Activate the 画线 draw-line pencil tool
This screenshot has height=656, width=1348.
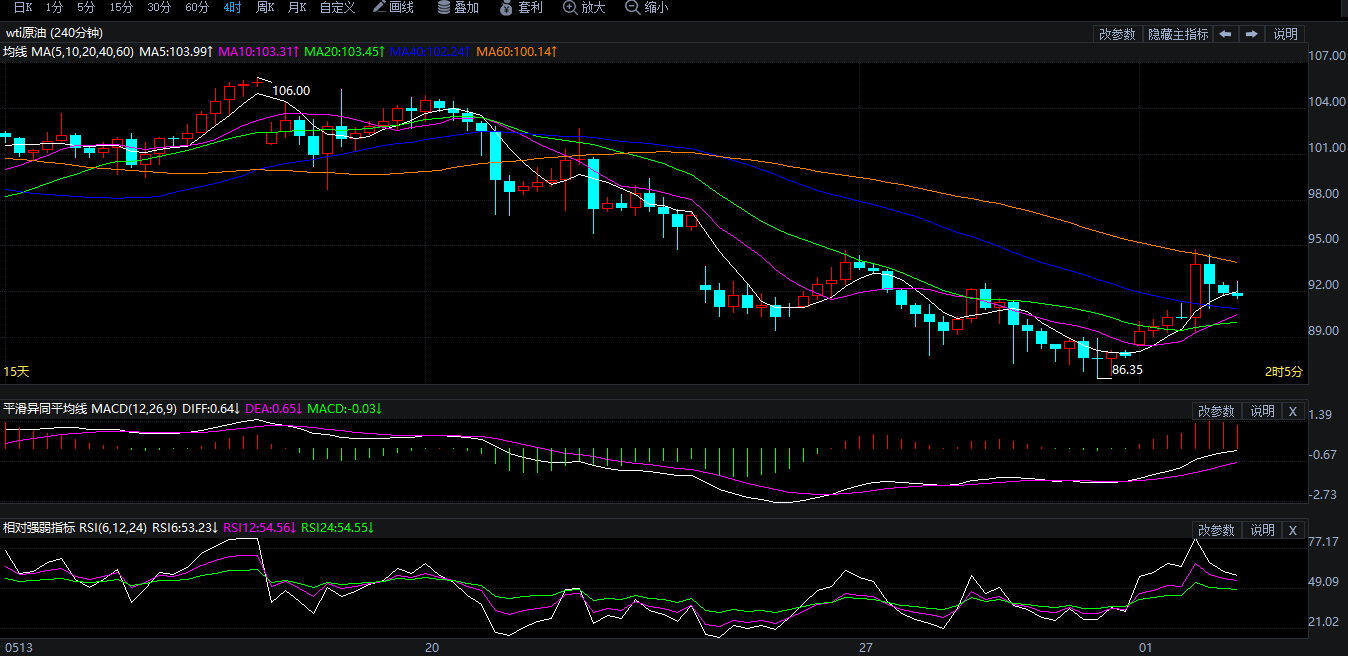pos(393,7)
